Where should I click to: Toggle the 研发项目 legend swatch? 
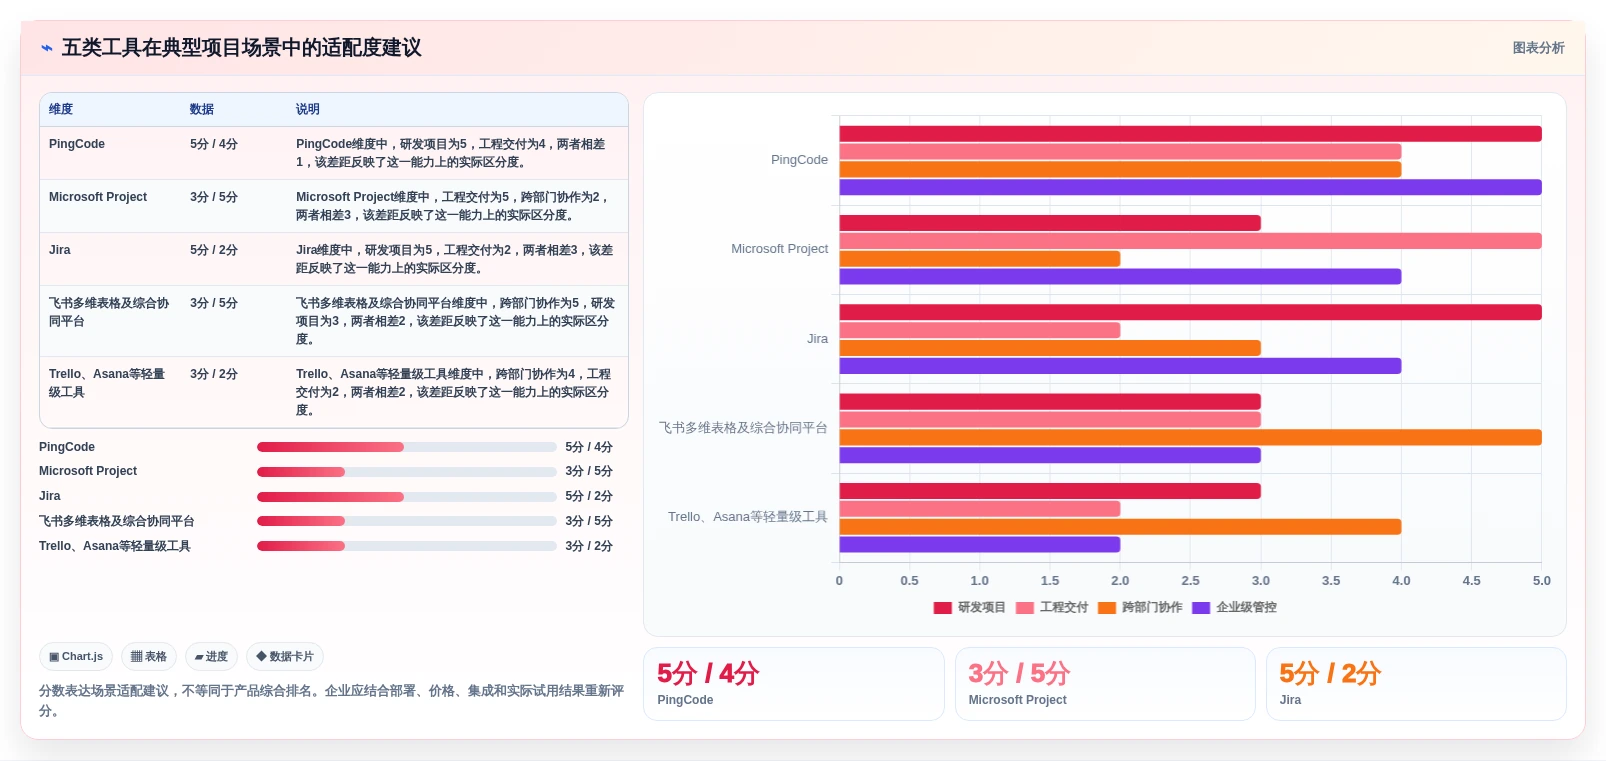(942, 608)
